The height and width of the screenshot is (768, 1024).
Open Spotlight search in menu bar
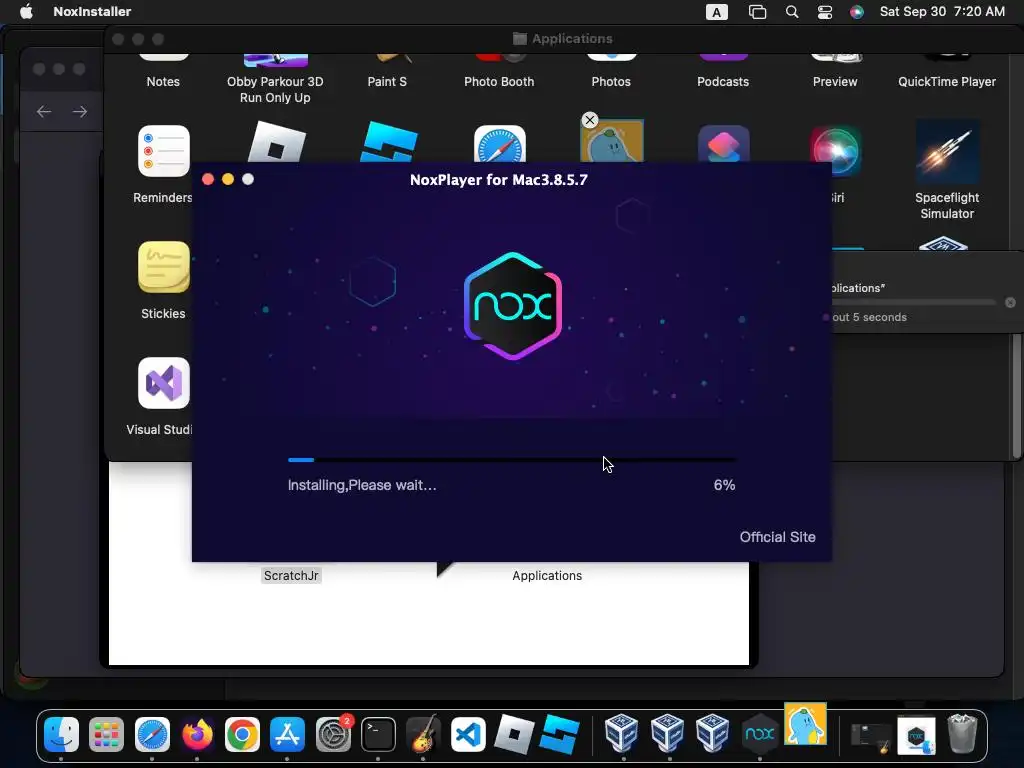(x=792, y=12)
